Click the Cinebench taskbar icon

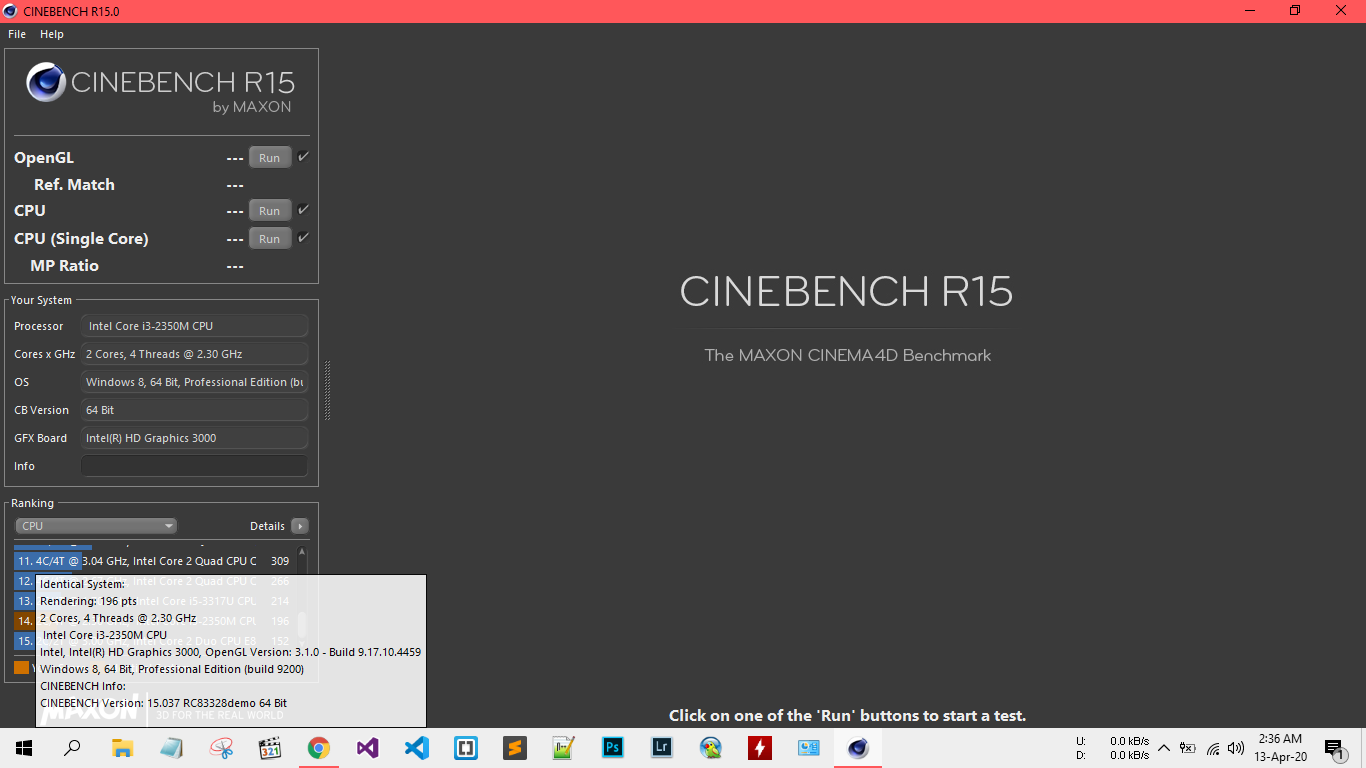(858, 748)
